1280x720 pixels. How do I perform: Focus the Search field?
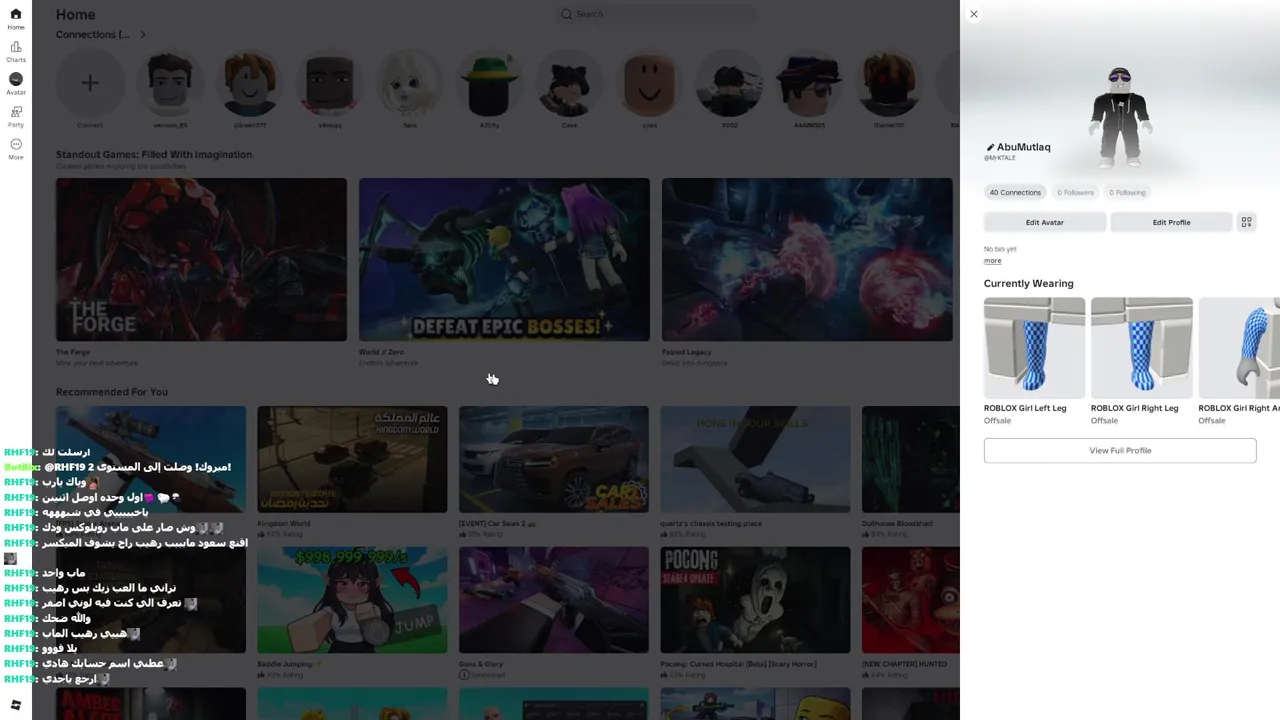tap(656, 14)
